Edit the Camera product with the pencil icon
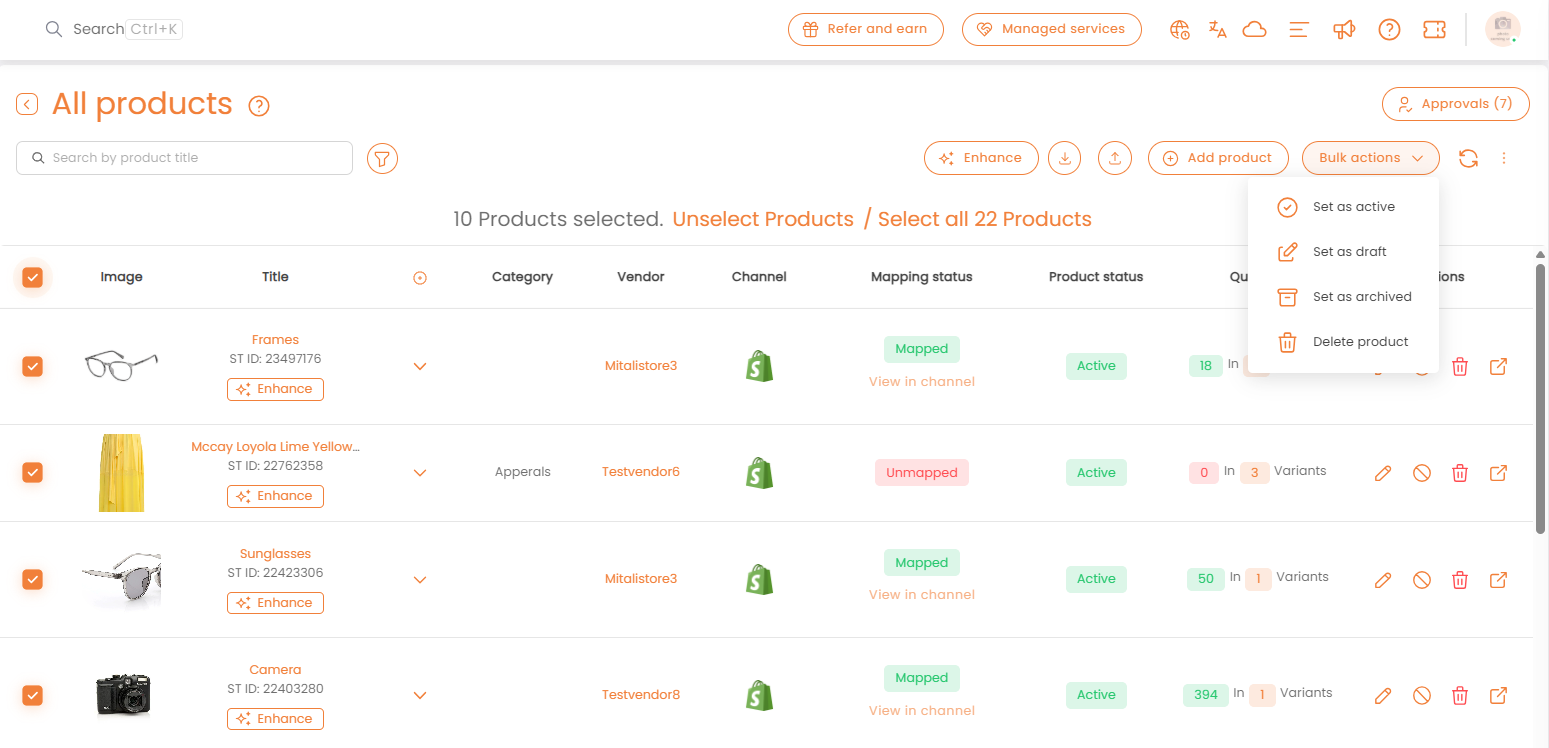The height and width of the screenshot is (748, 1549). [1383, 696]
